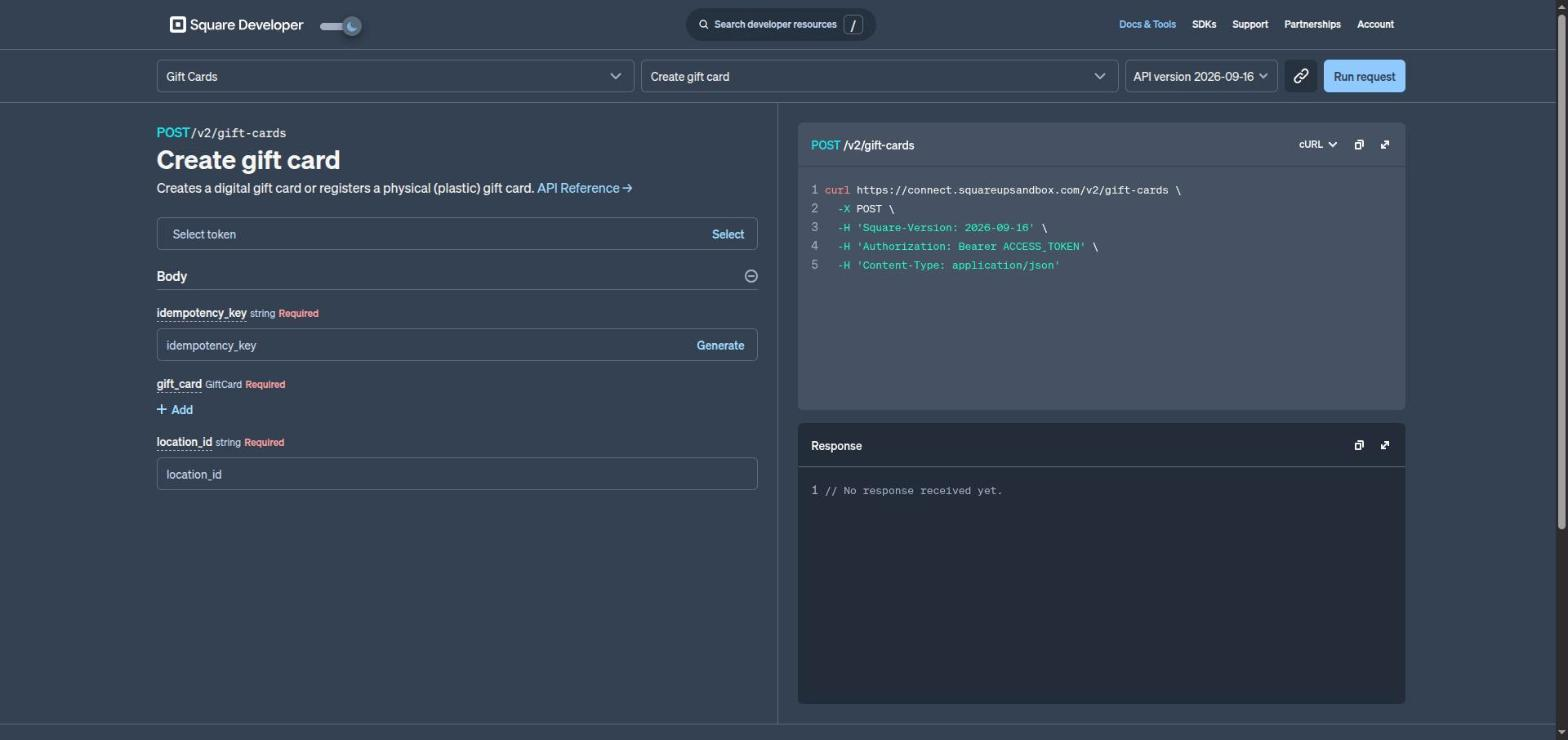
Task: Copy the request code snippet
Action: coord(1359,145)
